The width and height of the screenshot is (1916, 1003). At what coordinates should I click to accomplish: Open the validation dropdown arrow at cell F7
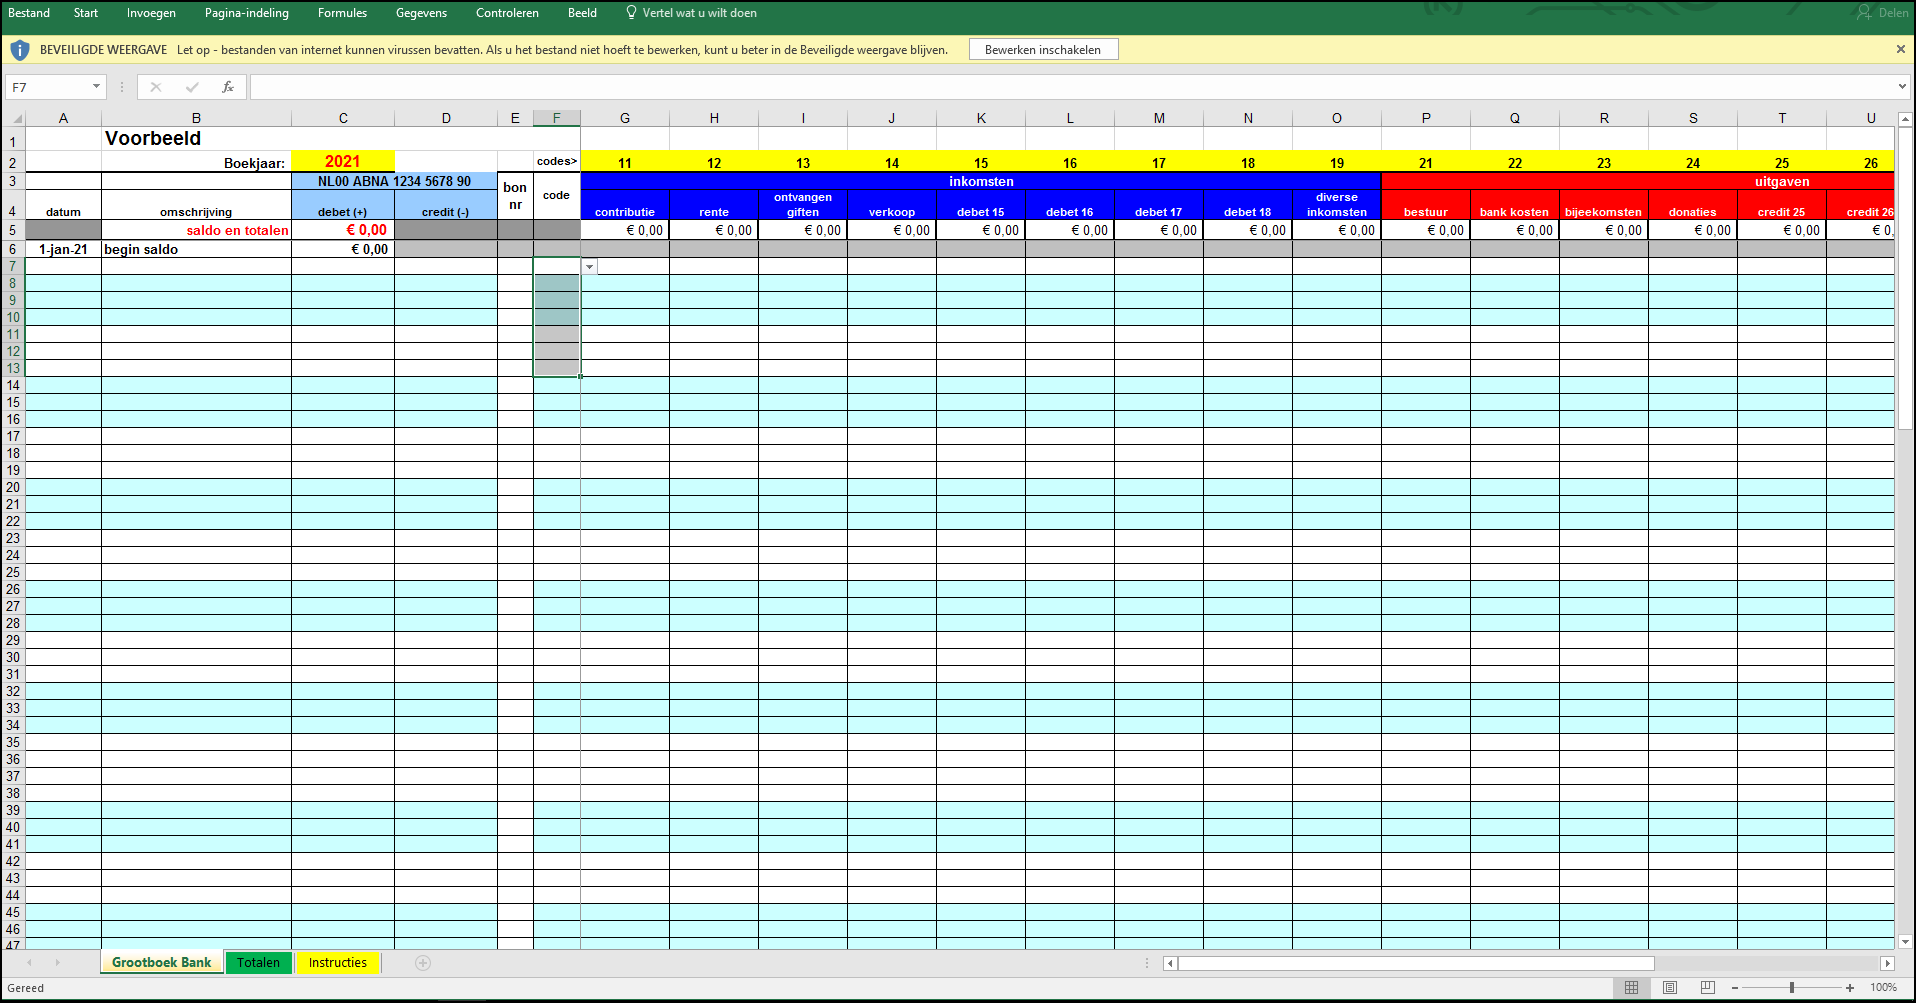590,267
